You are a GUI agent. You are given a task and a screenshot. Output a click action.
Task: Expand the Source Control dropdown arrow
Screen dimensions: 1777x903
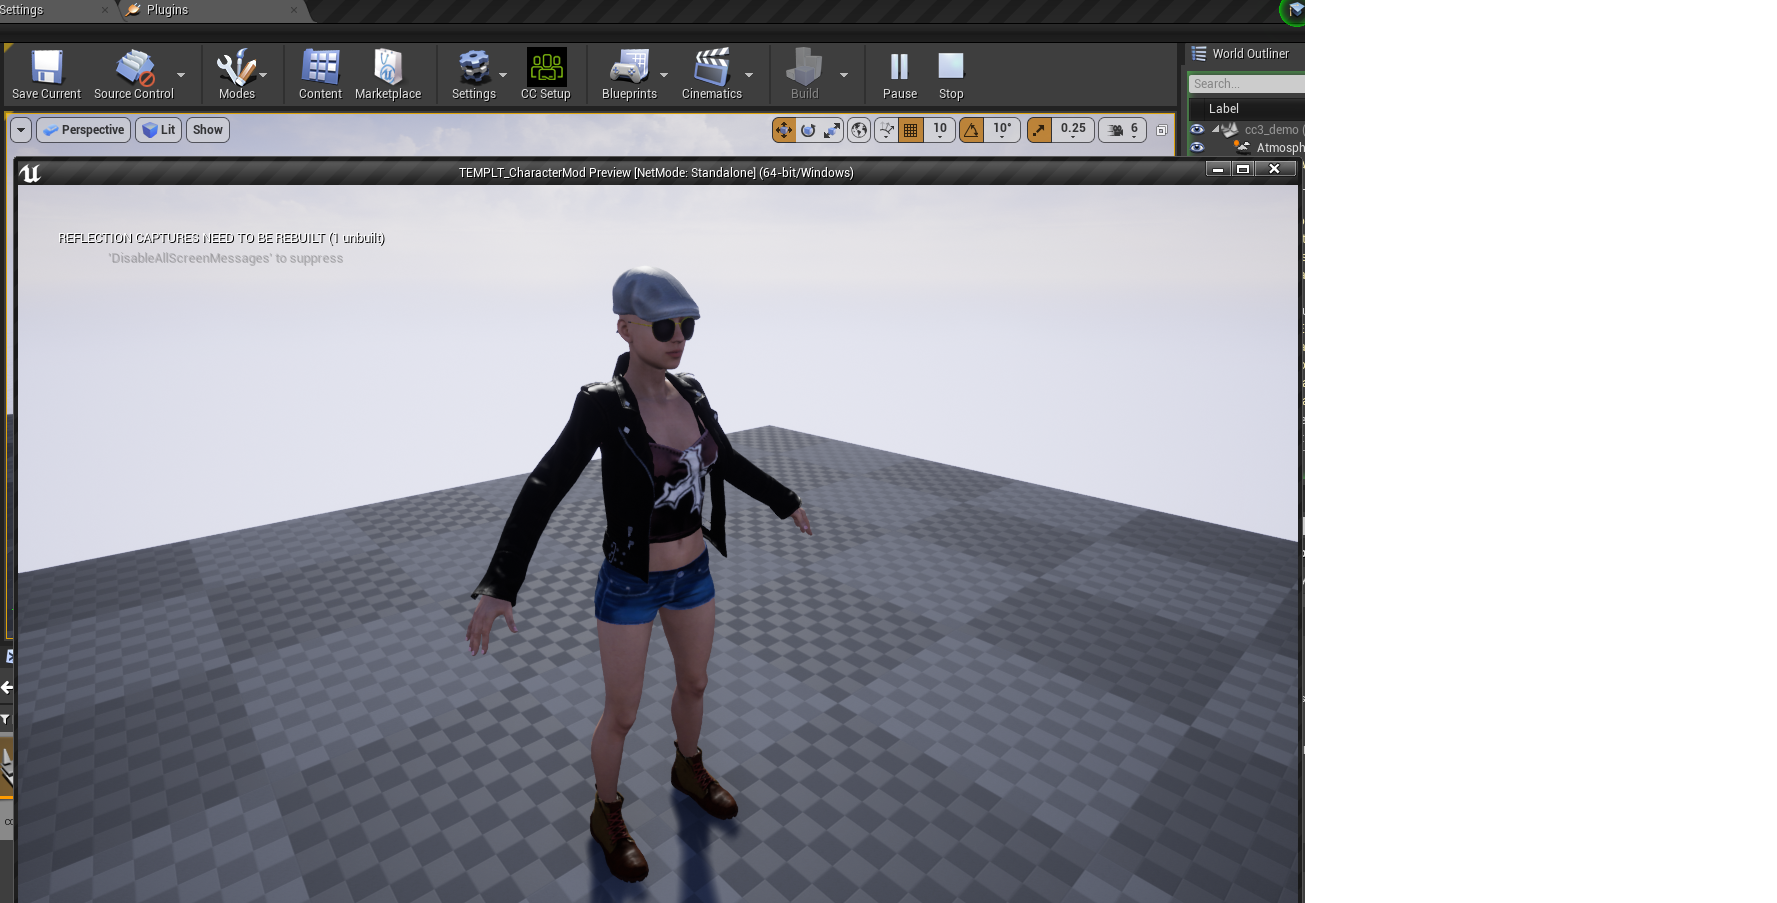pyautogui.click(x=181, y=75)
